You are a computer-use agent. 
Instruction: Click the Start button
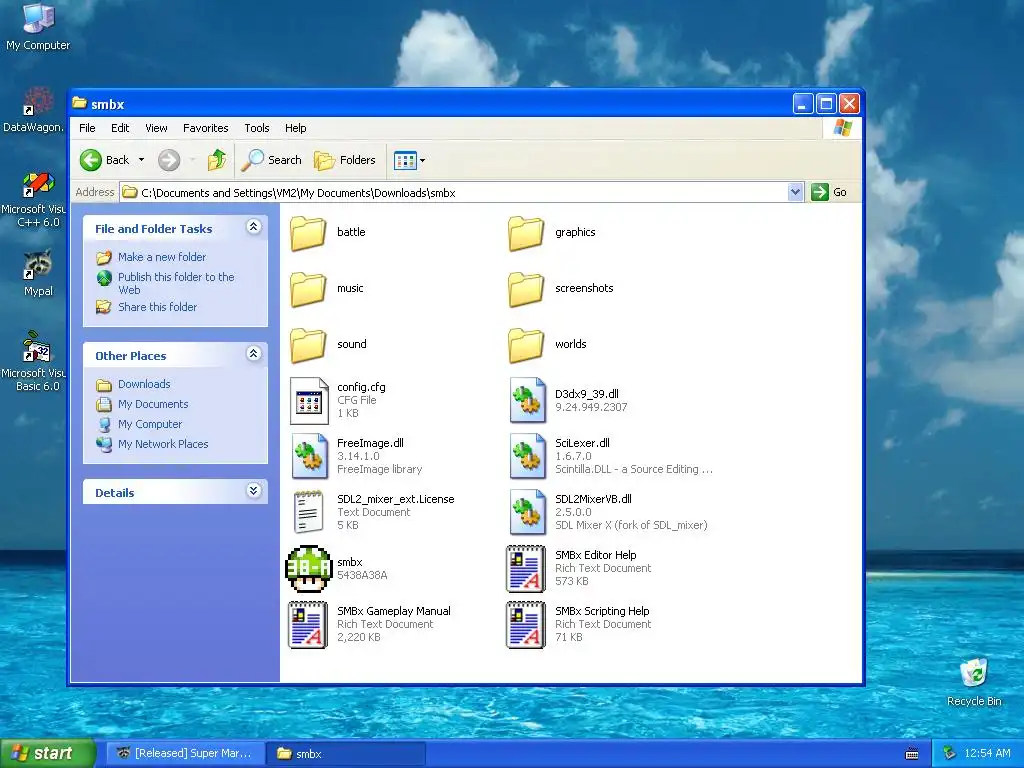click(48, 754)
